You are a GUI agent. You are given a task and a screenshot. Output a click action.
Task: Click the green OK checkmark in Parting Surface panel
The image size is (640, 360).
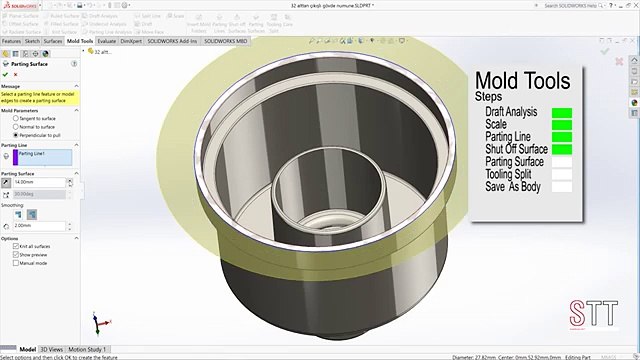point(5,74)
